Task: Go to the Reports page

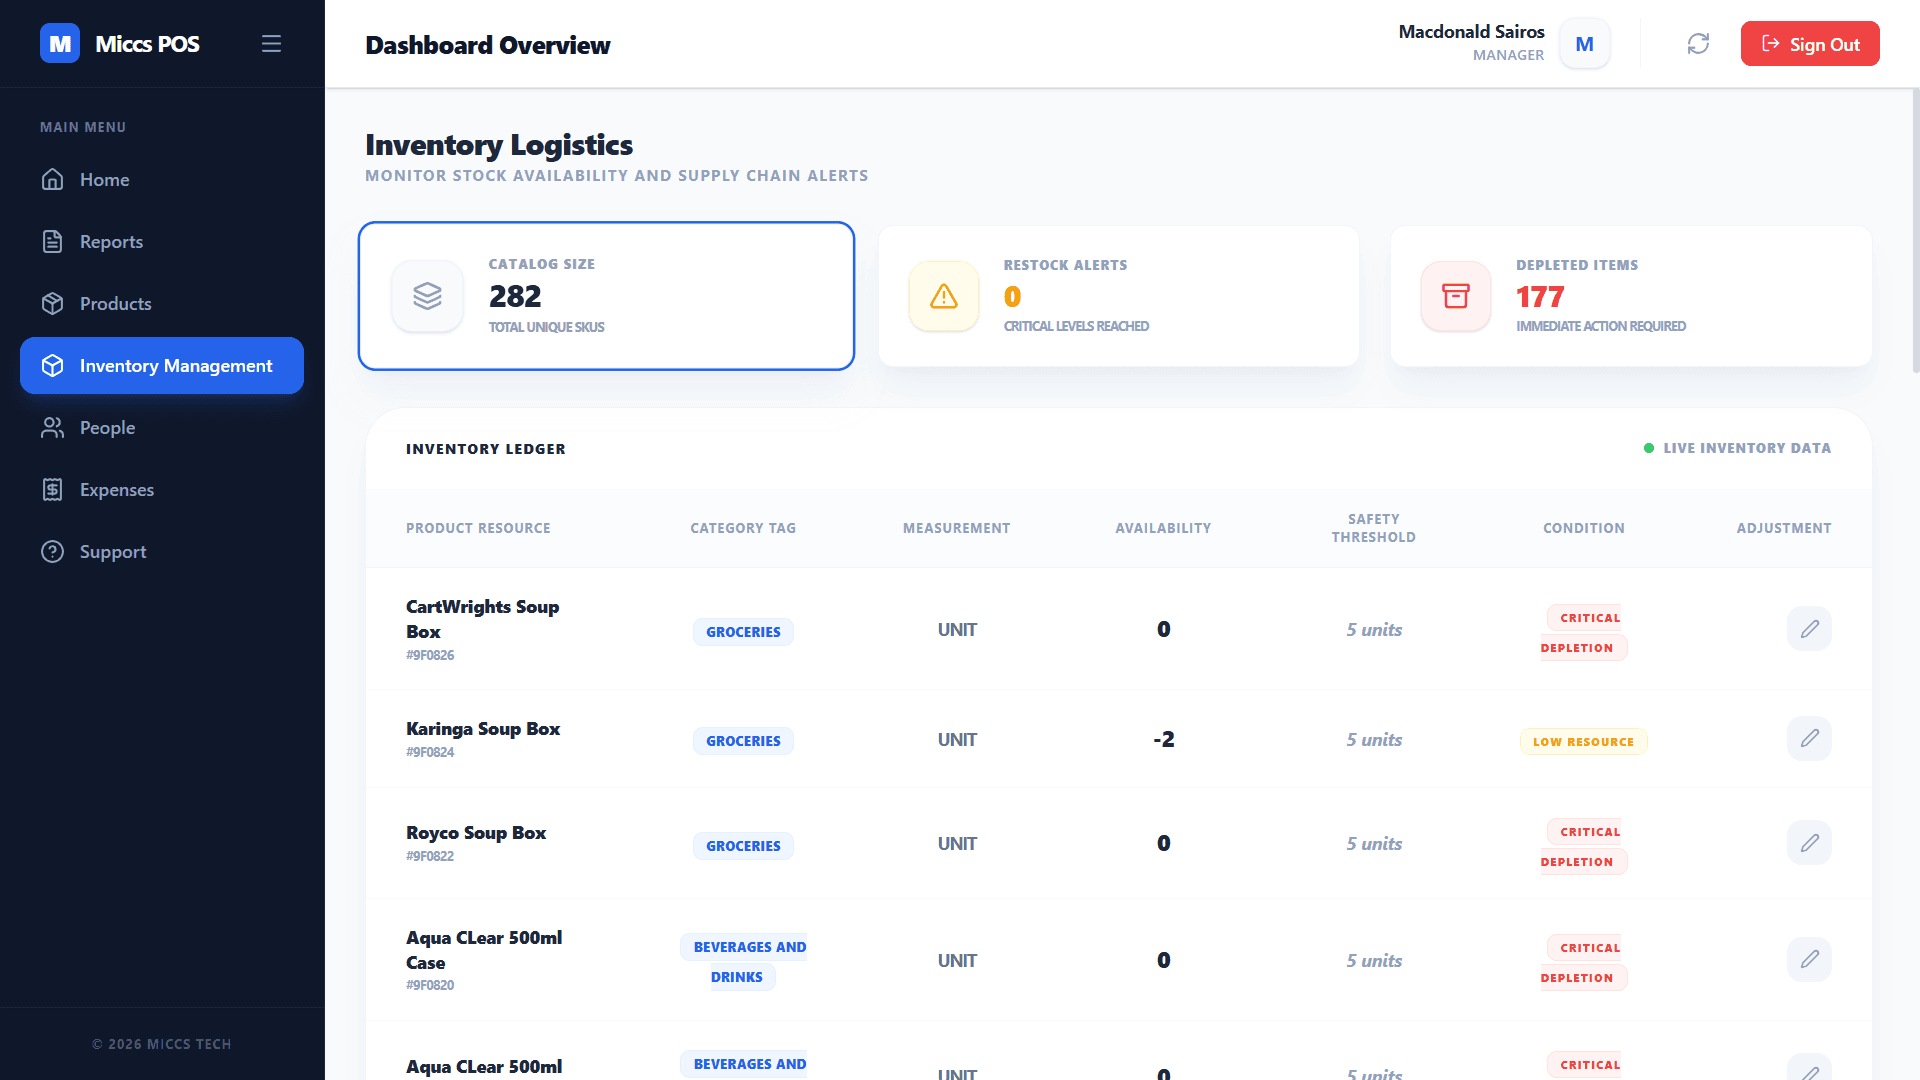Action: [x=111, y=242]
